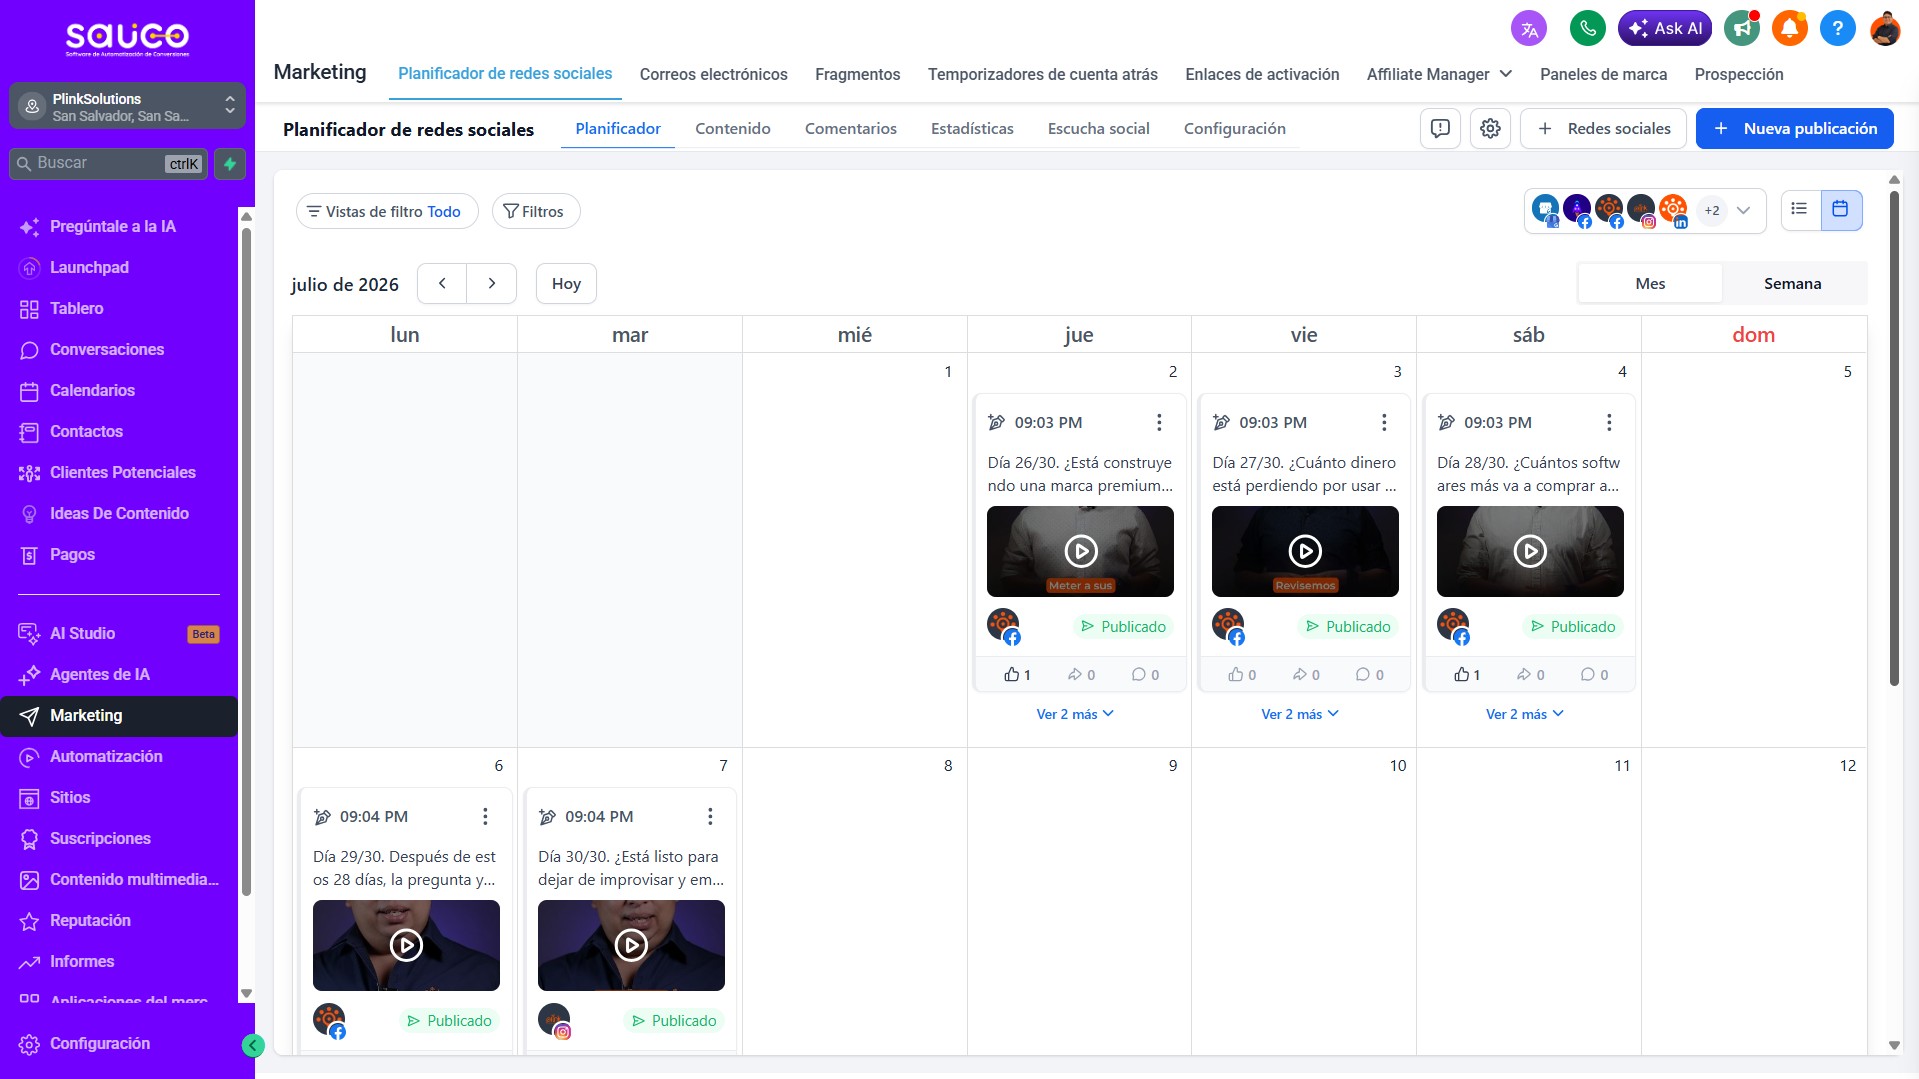Image resolution: width=1919 pixels, height=1079 pixels.
Task: Click Nueva publicación button
Action: (1795, 128)
